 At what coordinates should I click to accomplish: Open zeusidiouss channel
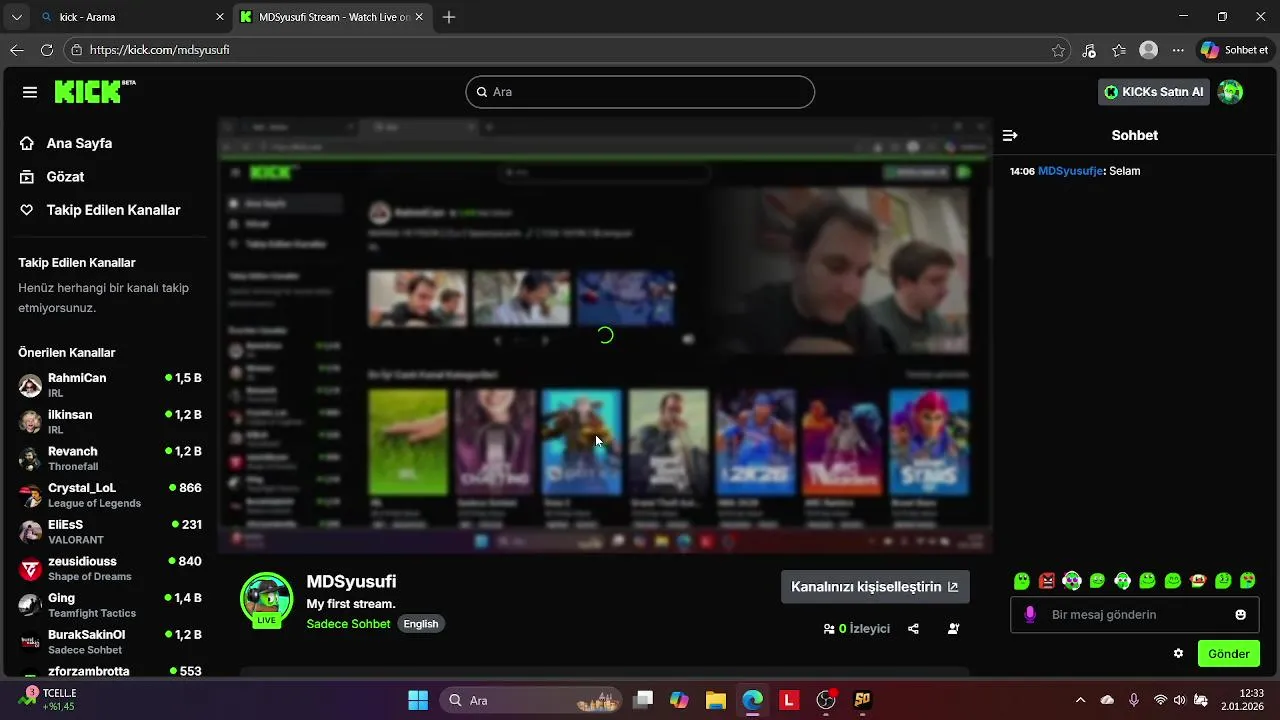pyautogui.click(x=110, y=568)
